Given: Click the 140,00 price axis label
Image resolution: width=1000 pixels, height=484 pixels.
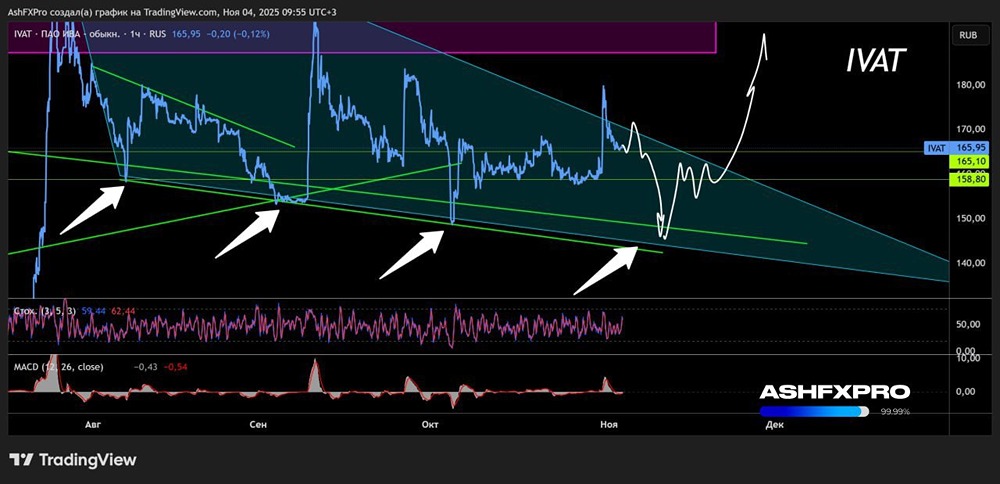Looking at the screenshot, I should (969, 263).
